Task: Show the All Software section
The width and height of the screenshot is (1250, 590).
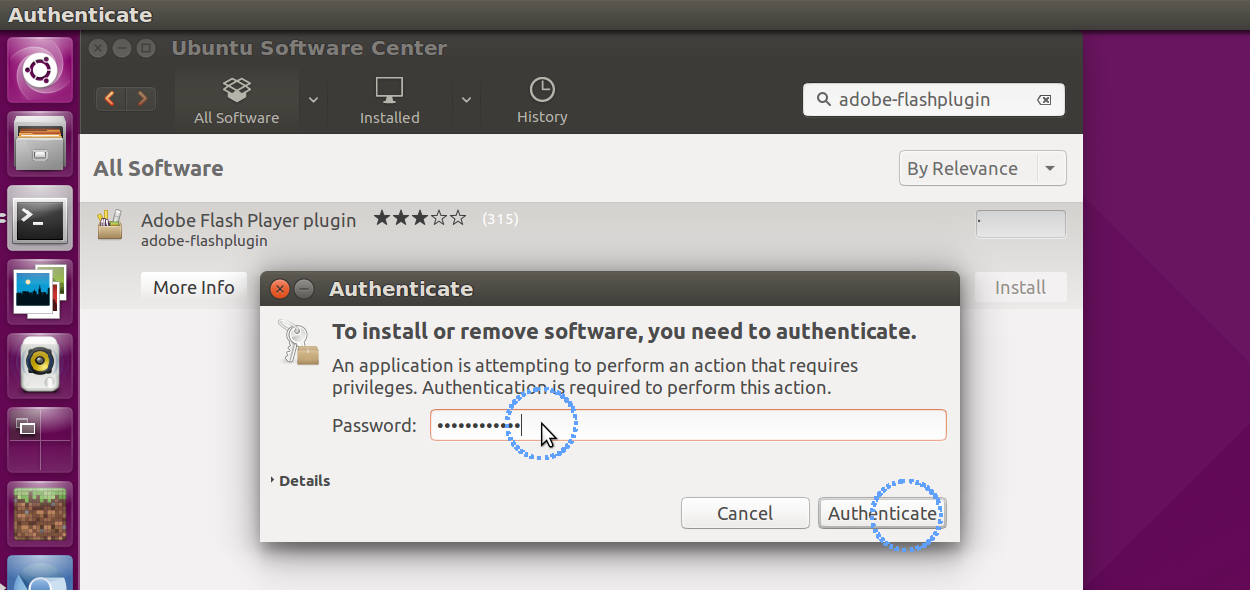Action: pyautogui.click(x=237, y=101)
